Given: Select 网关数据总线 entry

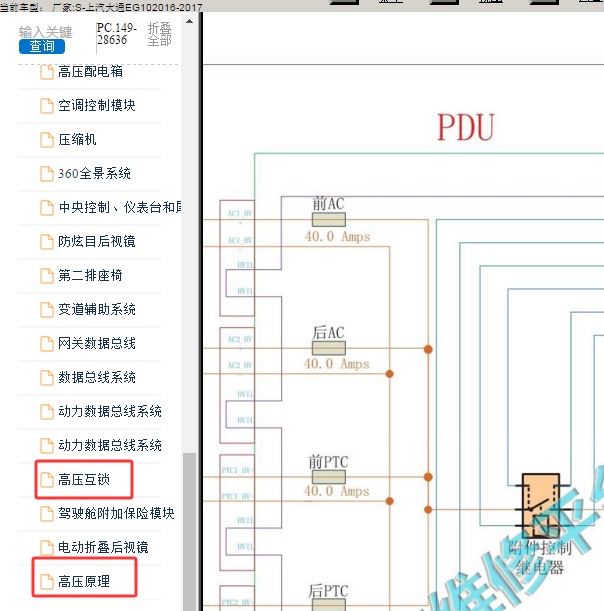Looking at the screenshot, I should pyautogui.click(x=97, y=343).
